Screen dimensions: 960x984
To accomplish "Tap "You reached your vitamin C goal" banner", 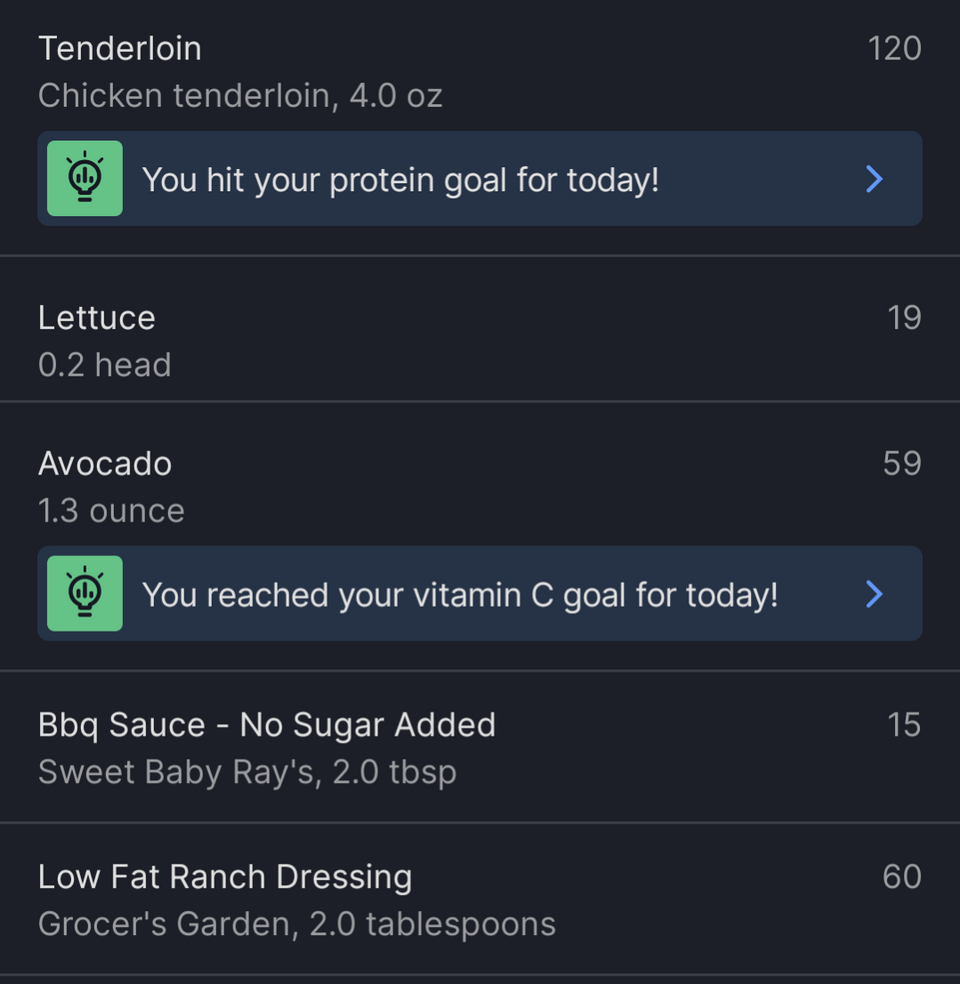I will click(x=480, y=594).
